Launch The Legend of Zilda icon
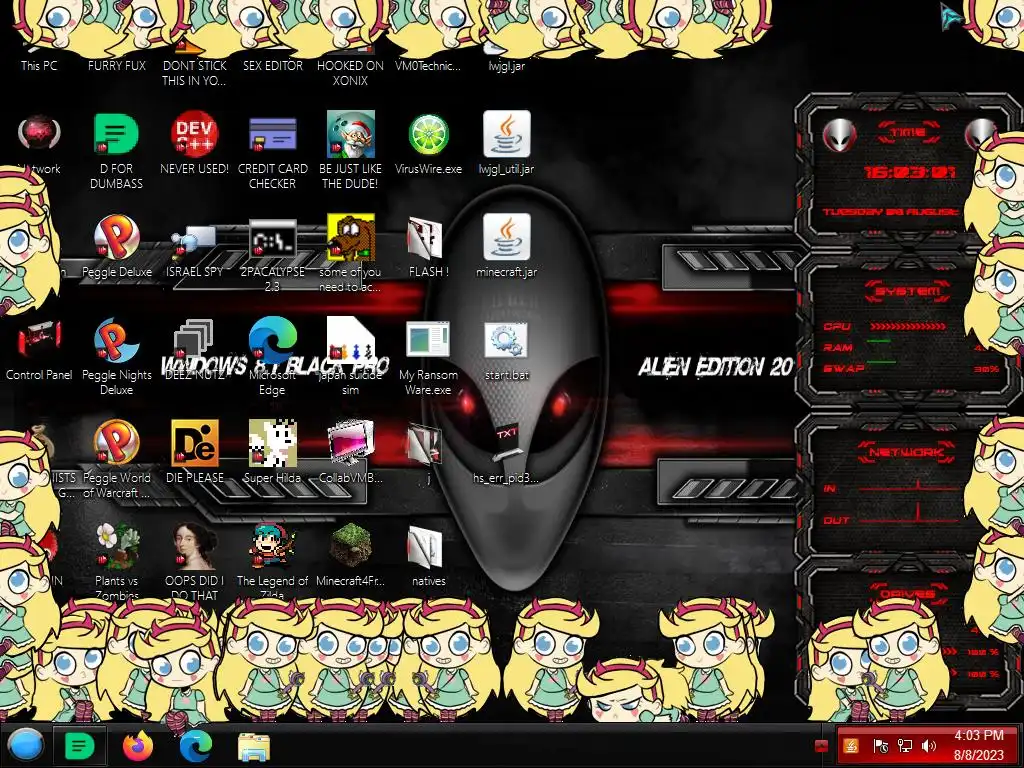1024x768 pixels. 272,546
